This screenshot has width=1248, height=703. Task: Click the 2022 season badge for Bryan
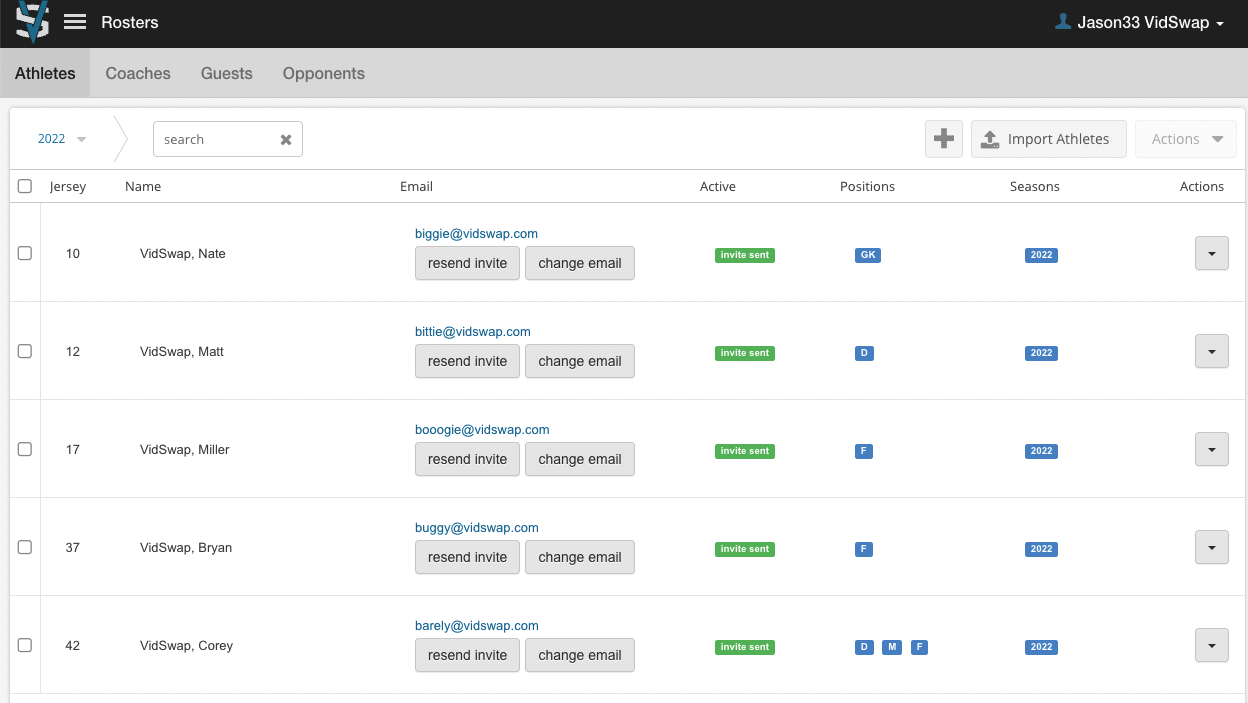[1041, 549]
